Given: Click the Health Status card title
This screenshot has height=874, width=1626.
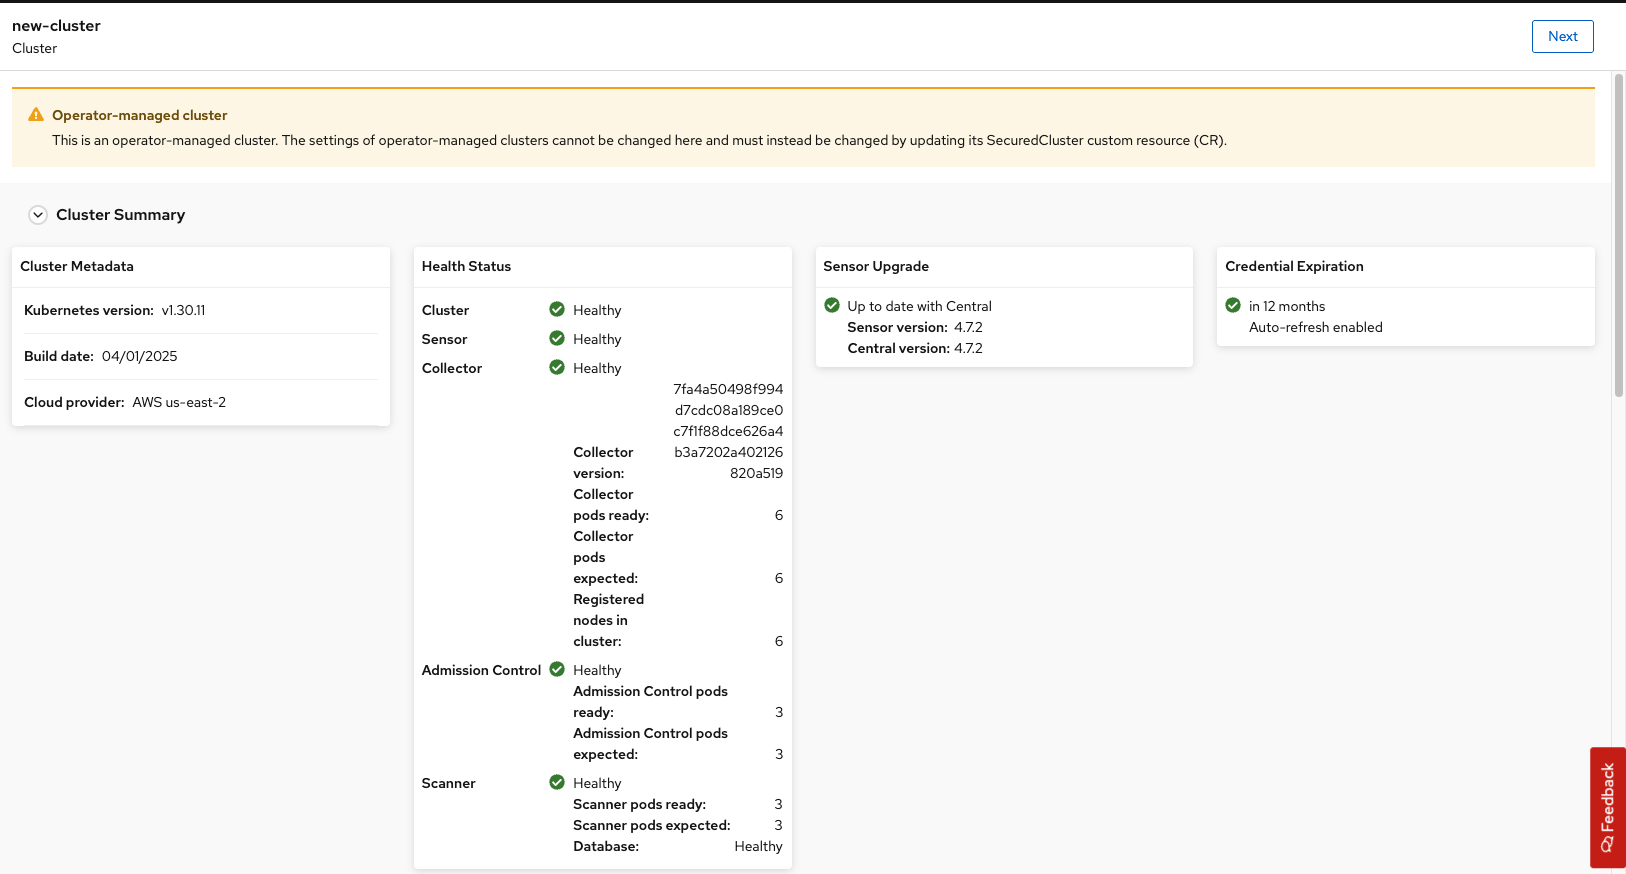Looking at the screenshot, I should tap(466, 266).
